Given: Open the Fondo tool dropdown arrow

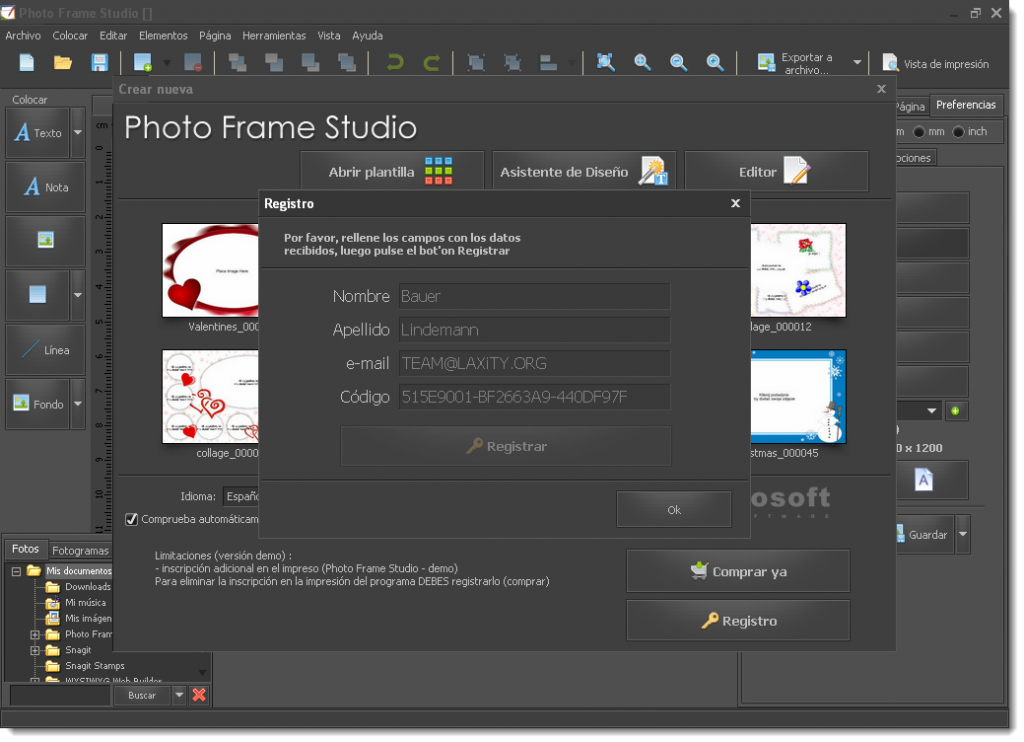Looking at the screenshot, I should [78, 404].
